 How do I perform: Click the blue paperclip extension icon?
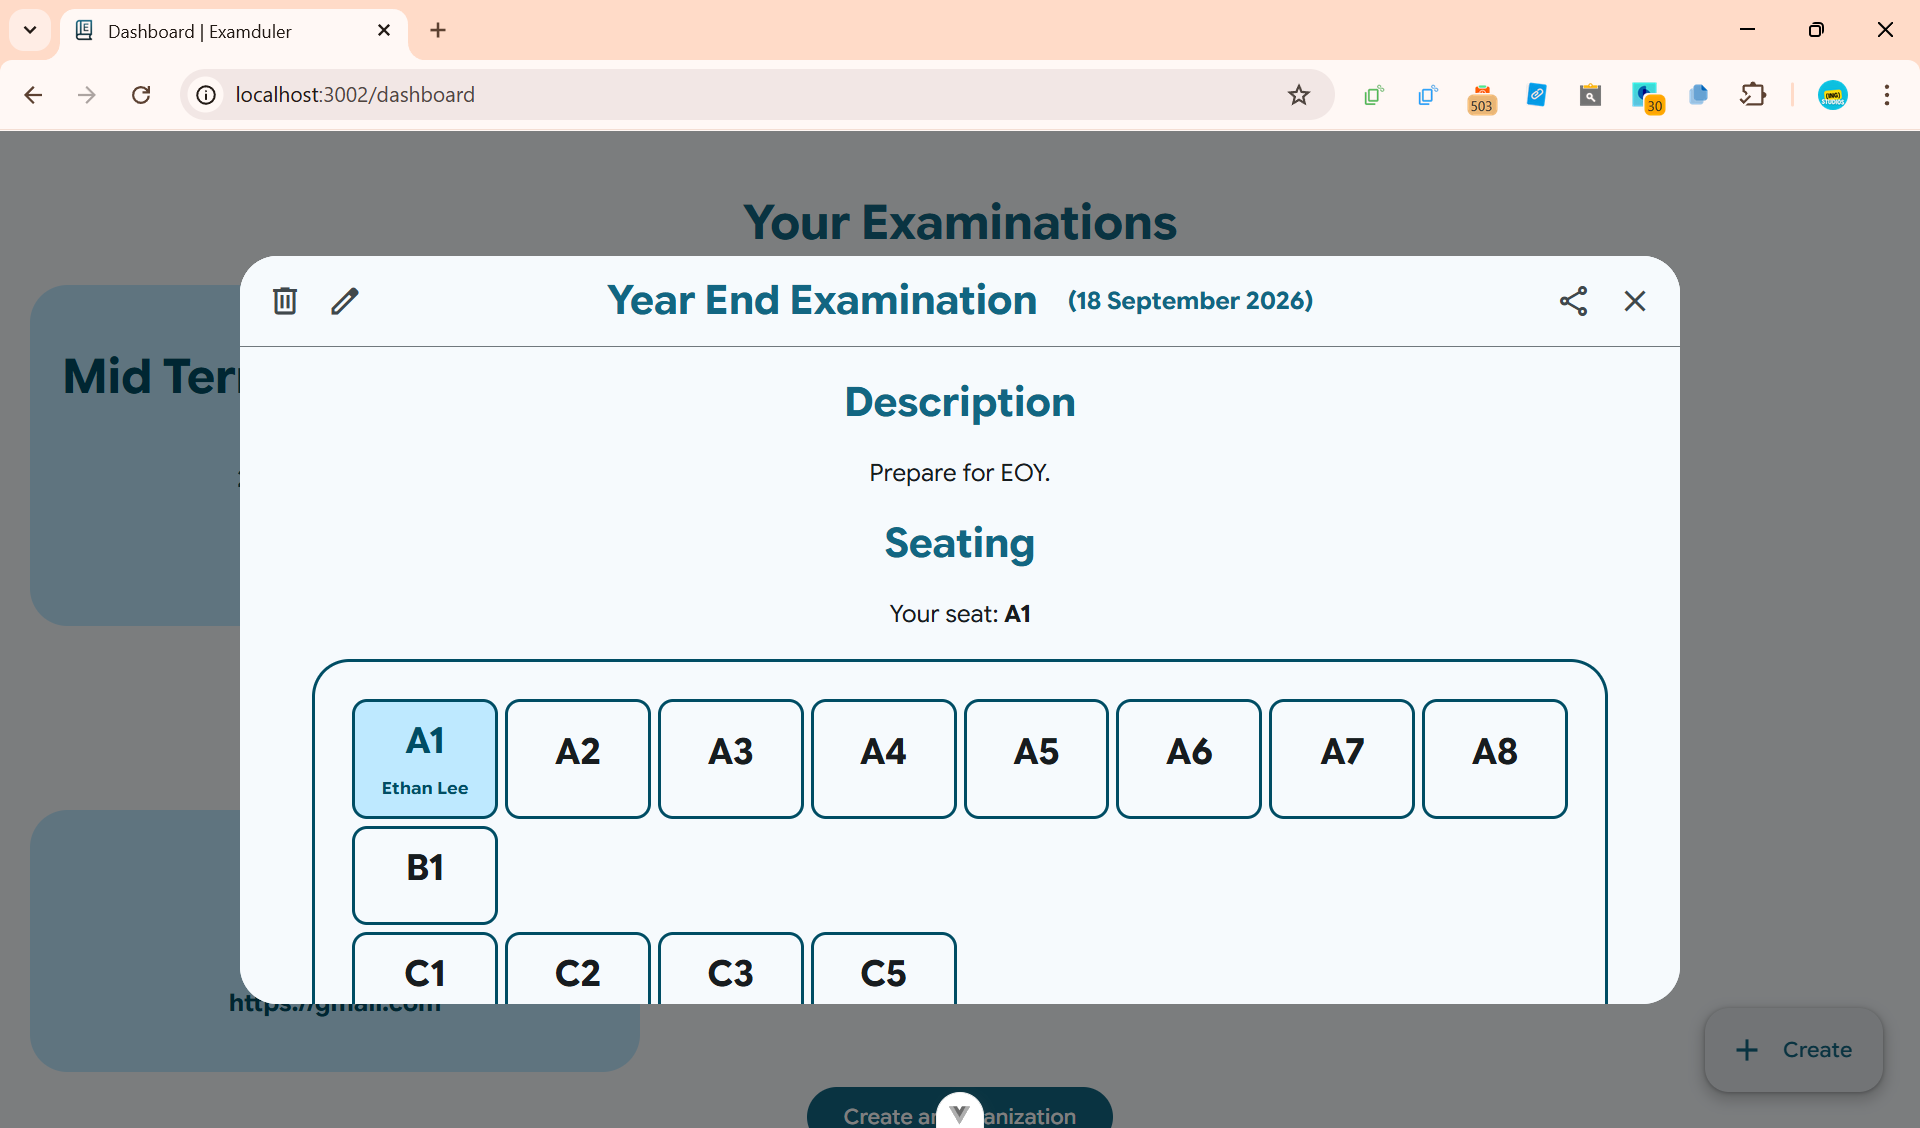click(x=1536, y=95)
